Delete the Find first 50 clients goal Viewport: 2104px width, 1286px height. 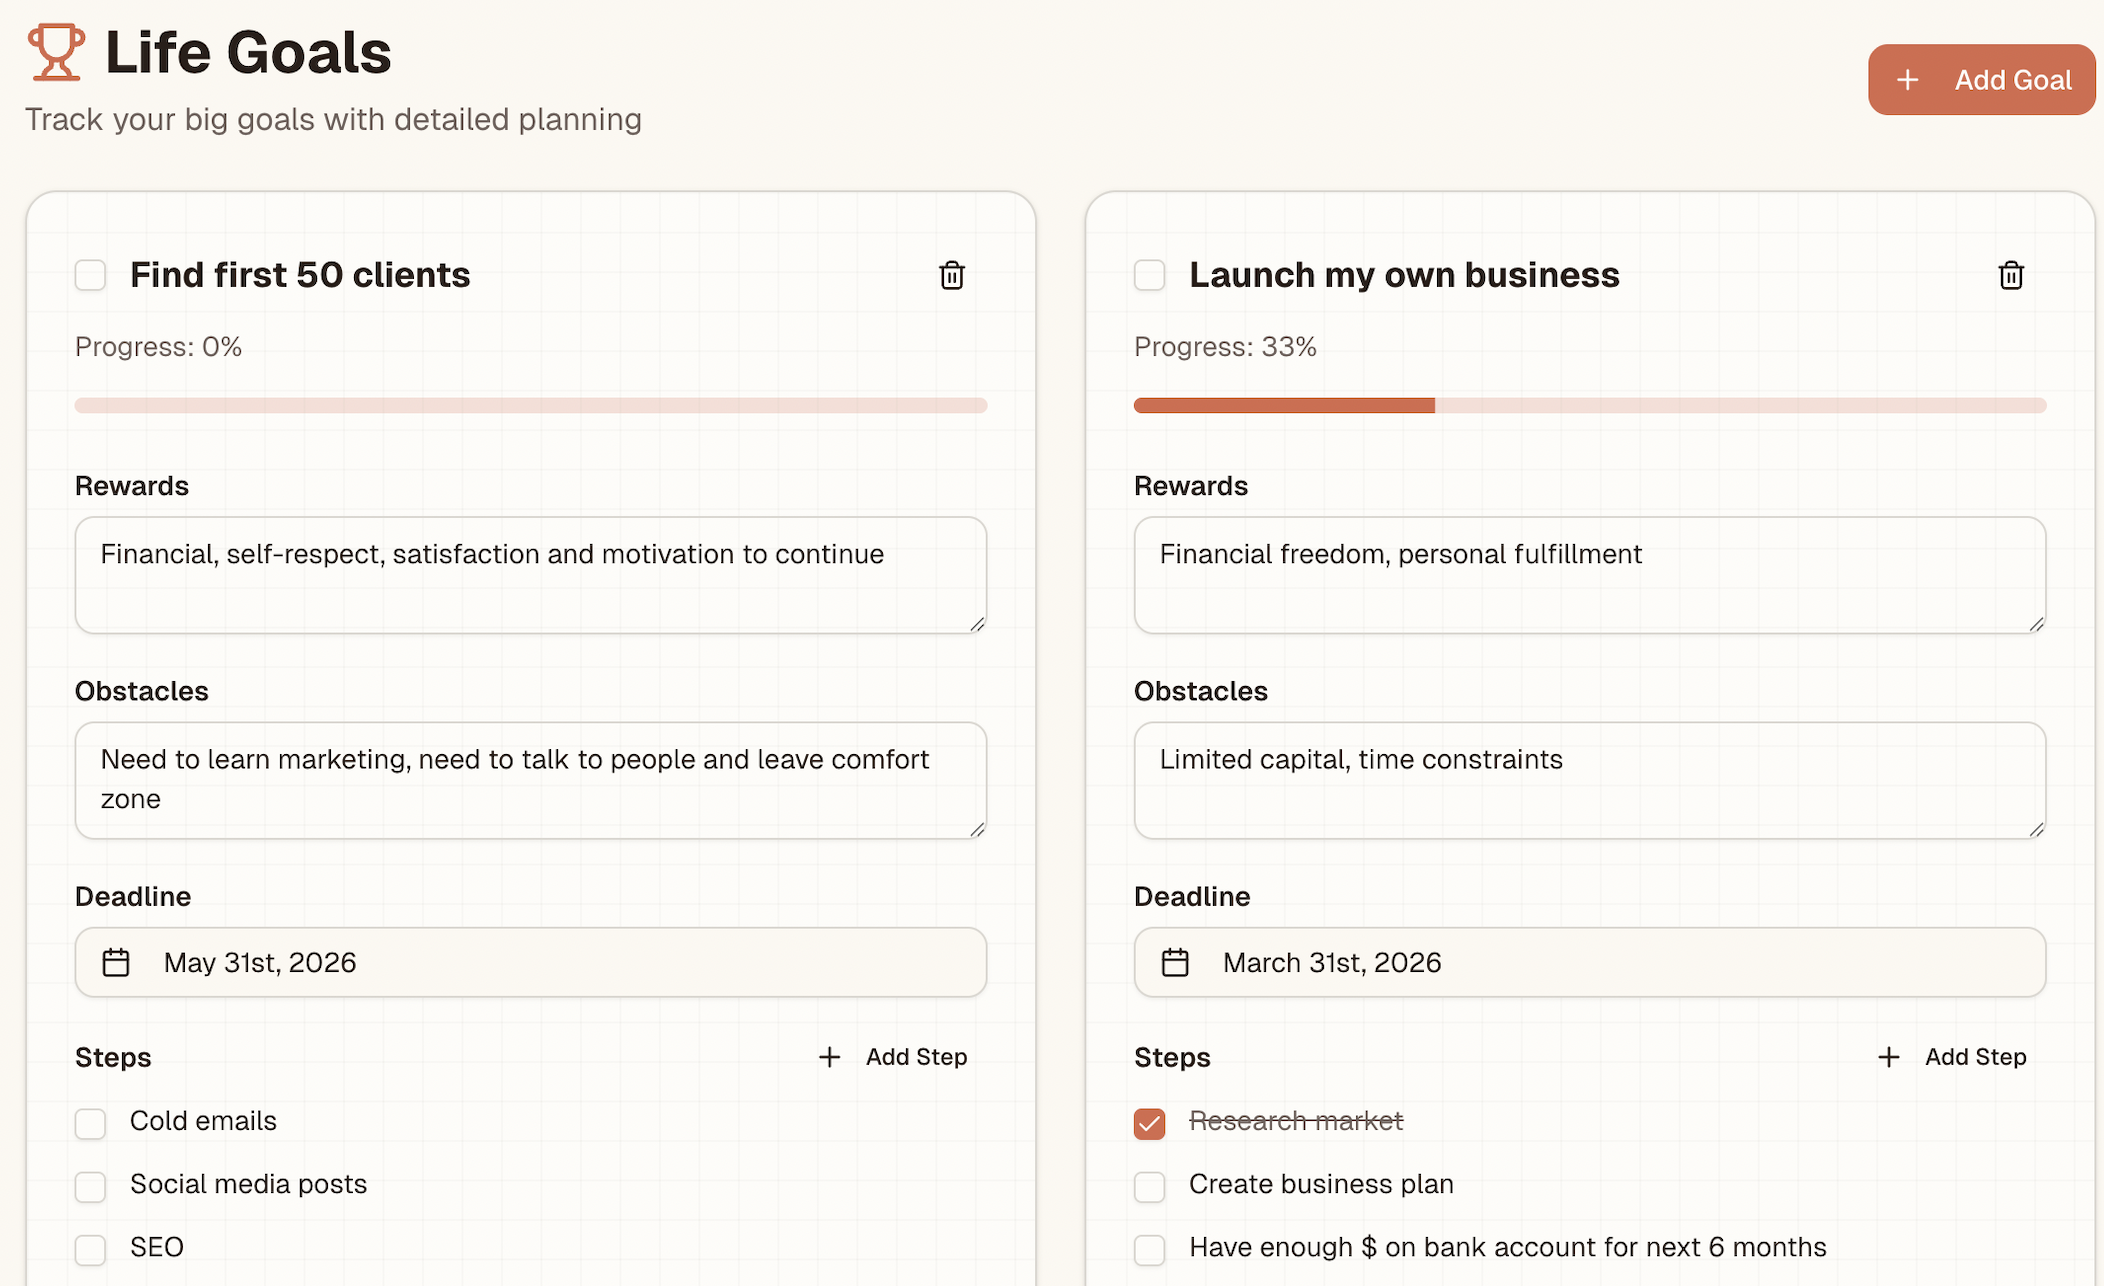tap(951, 275)
